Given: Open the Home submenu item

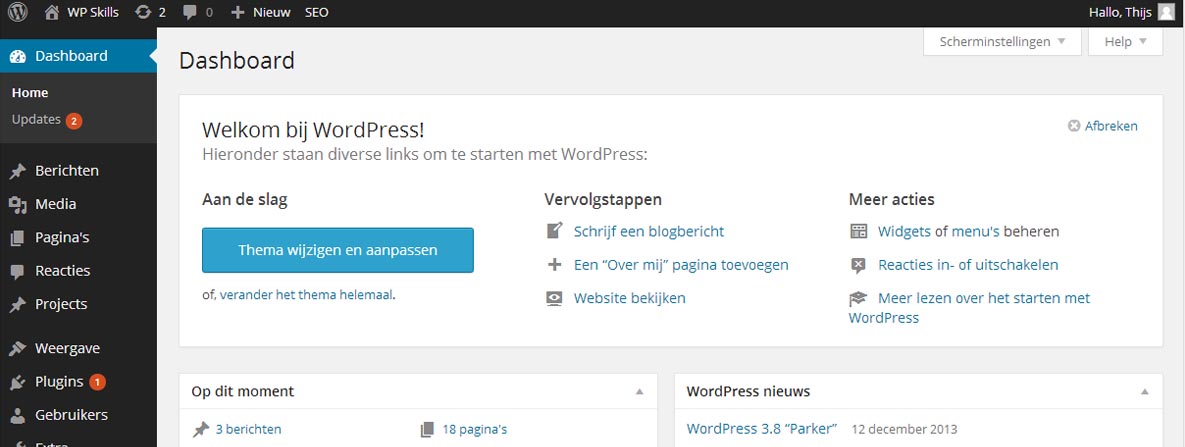Looking at the screenshot, I should (30, 93).
